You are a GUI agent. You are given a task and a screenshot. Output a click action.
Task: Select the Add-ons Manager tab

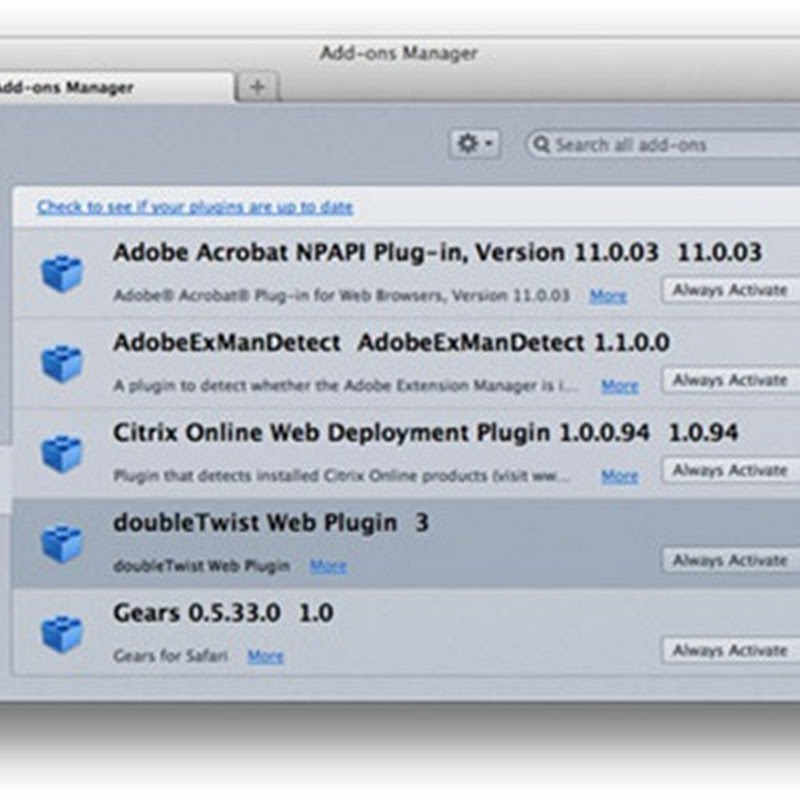tap(116, 87)
